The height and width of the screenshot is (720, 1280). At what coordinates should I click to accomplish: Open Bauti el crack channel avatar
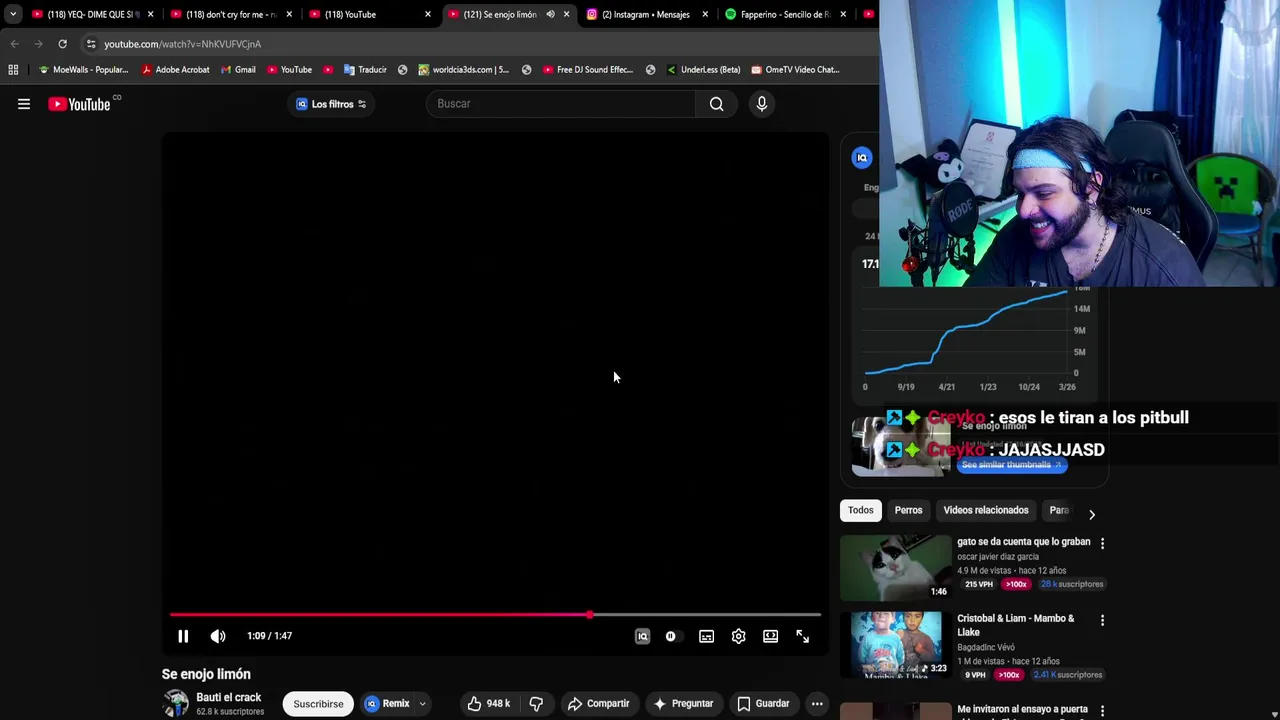pos(176,704)
